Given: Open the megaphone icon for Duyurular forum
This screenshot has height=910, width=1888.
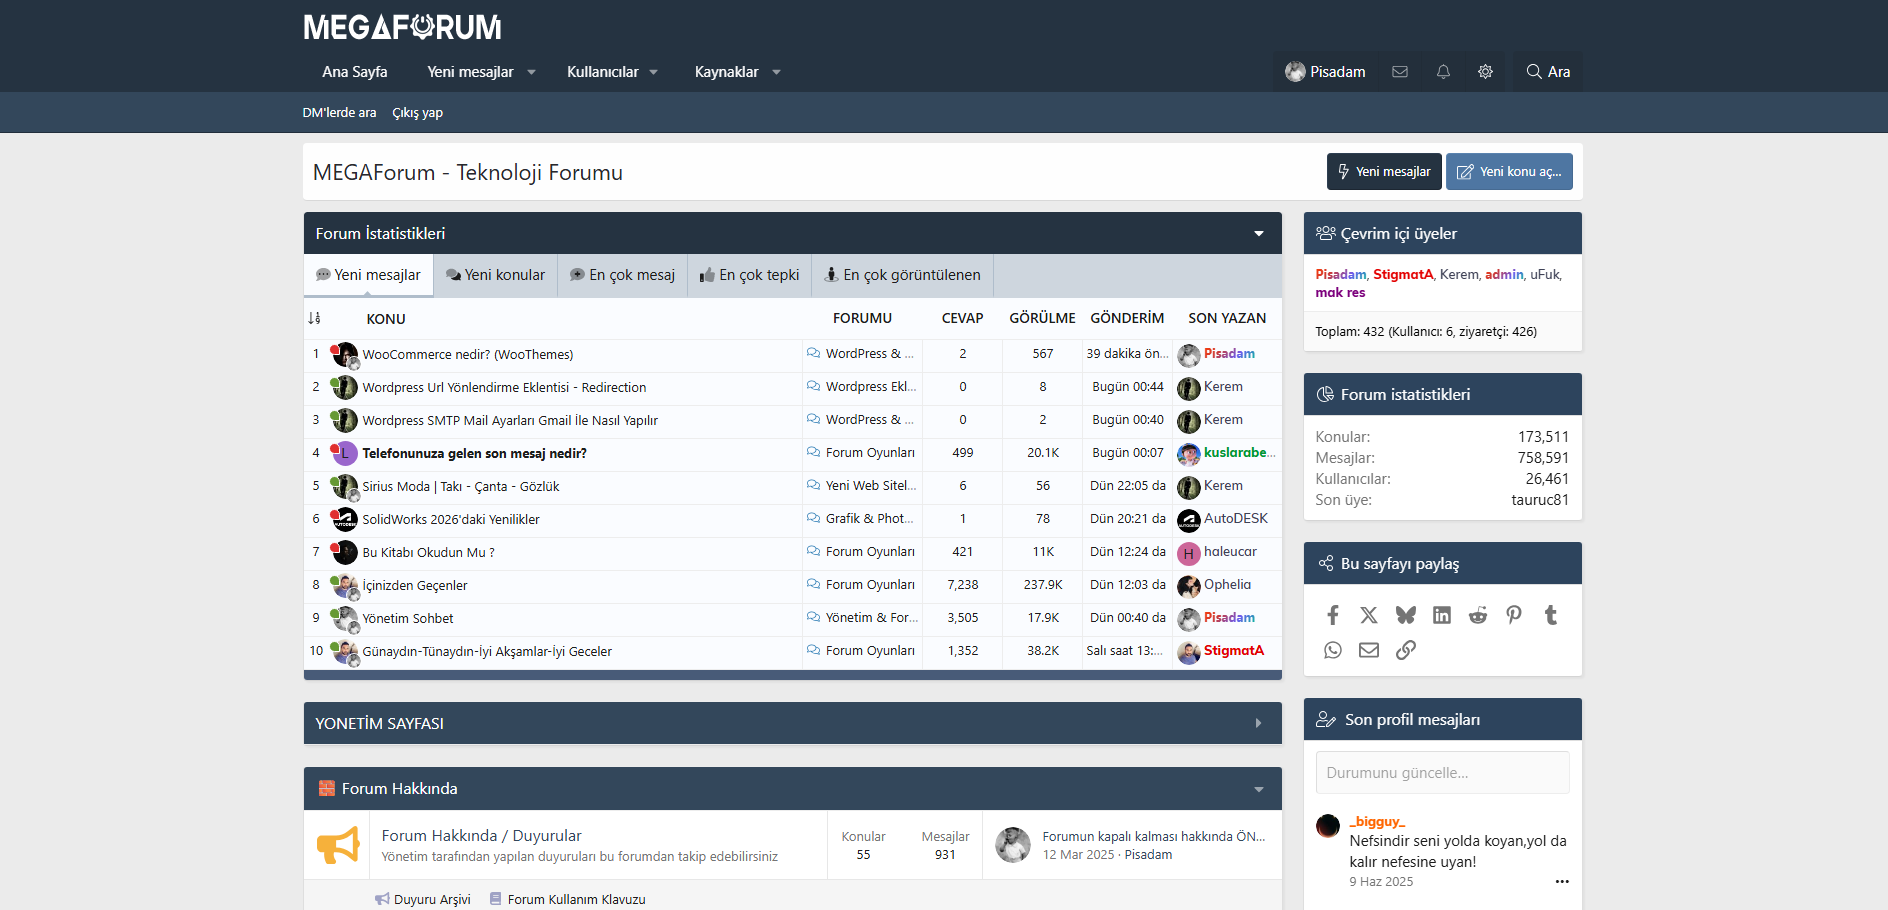Looking at the screenshot, I should tap(338, 845).
